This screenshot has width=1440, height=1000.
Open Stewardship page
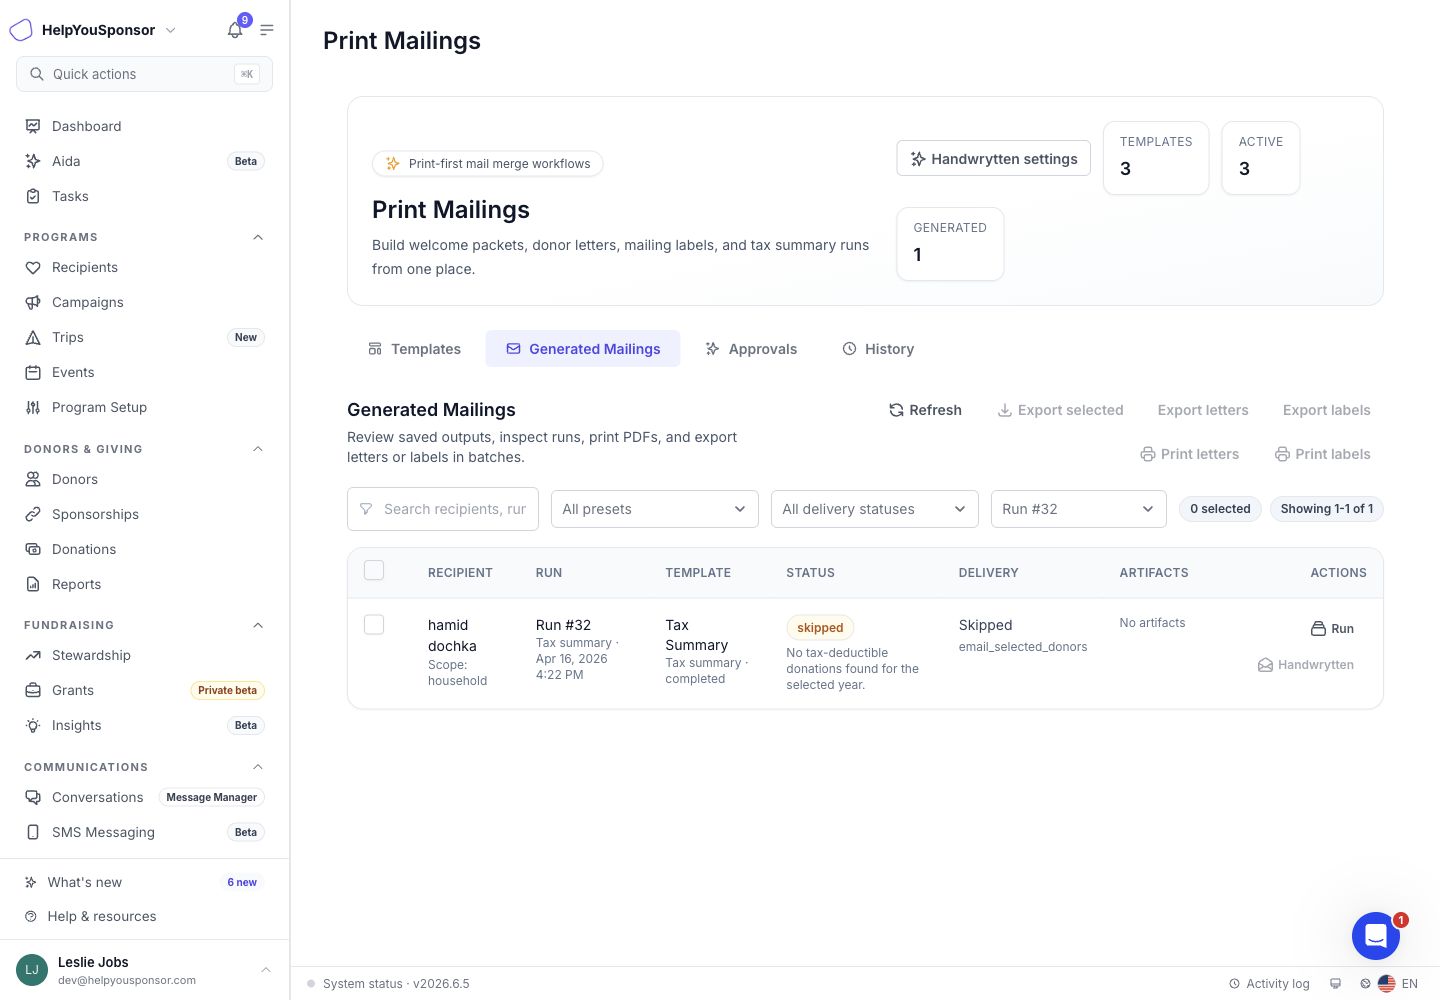[x=144, y=655]
